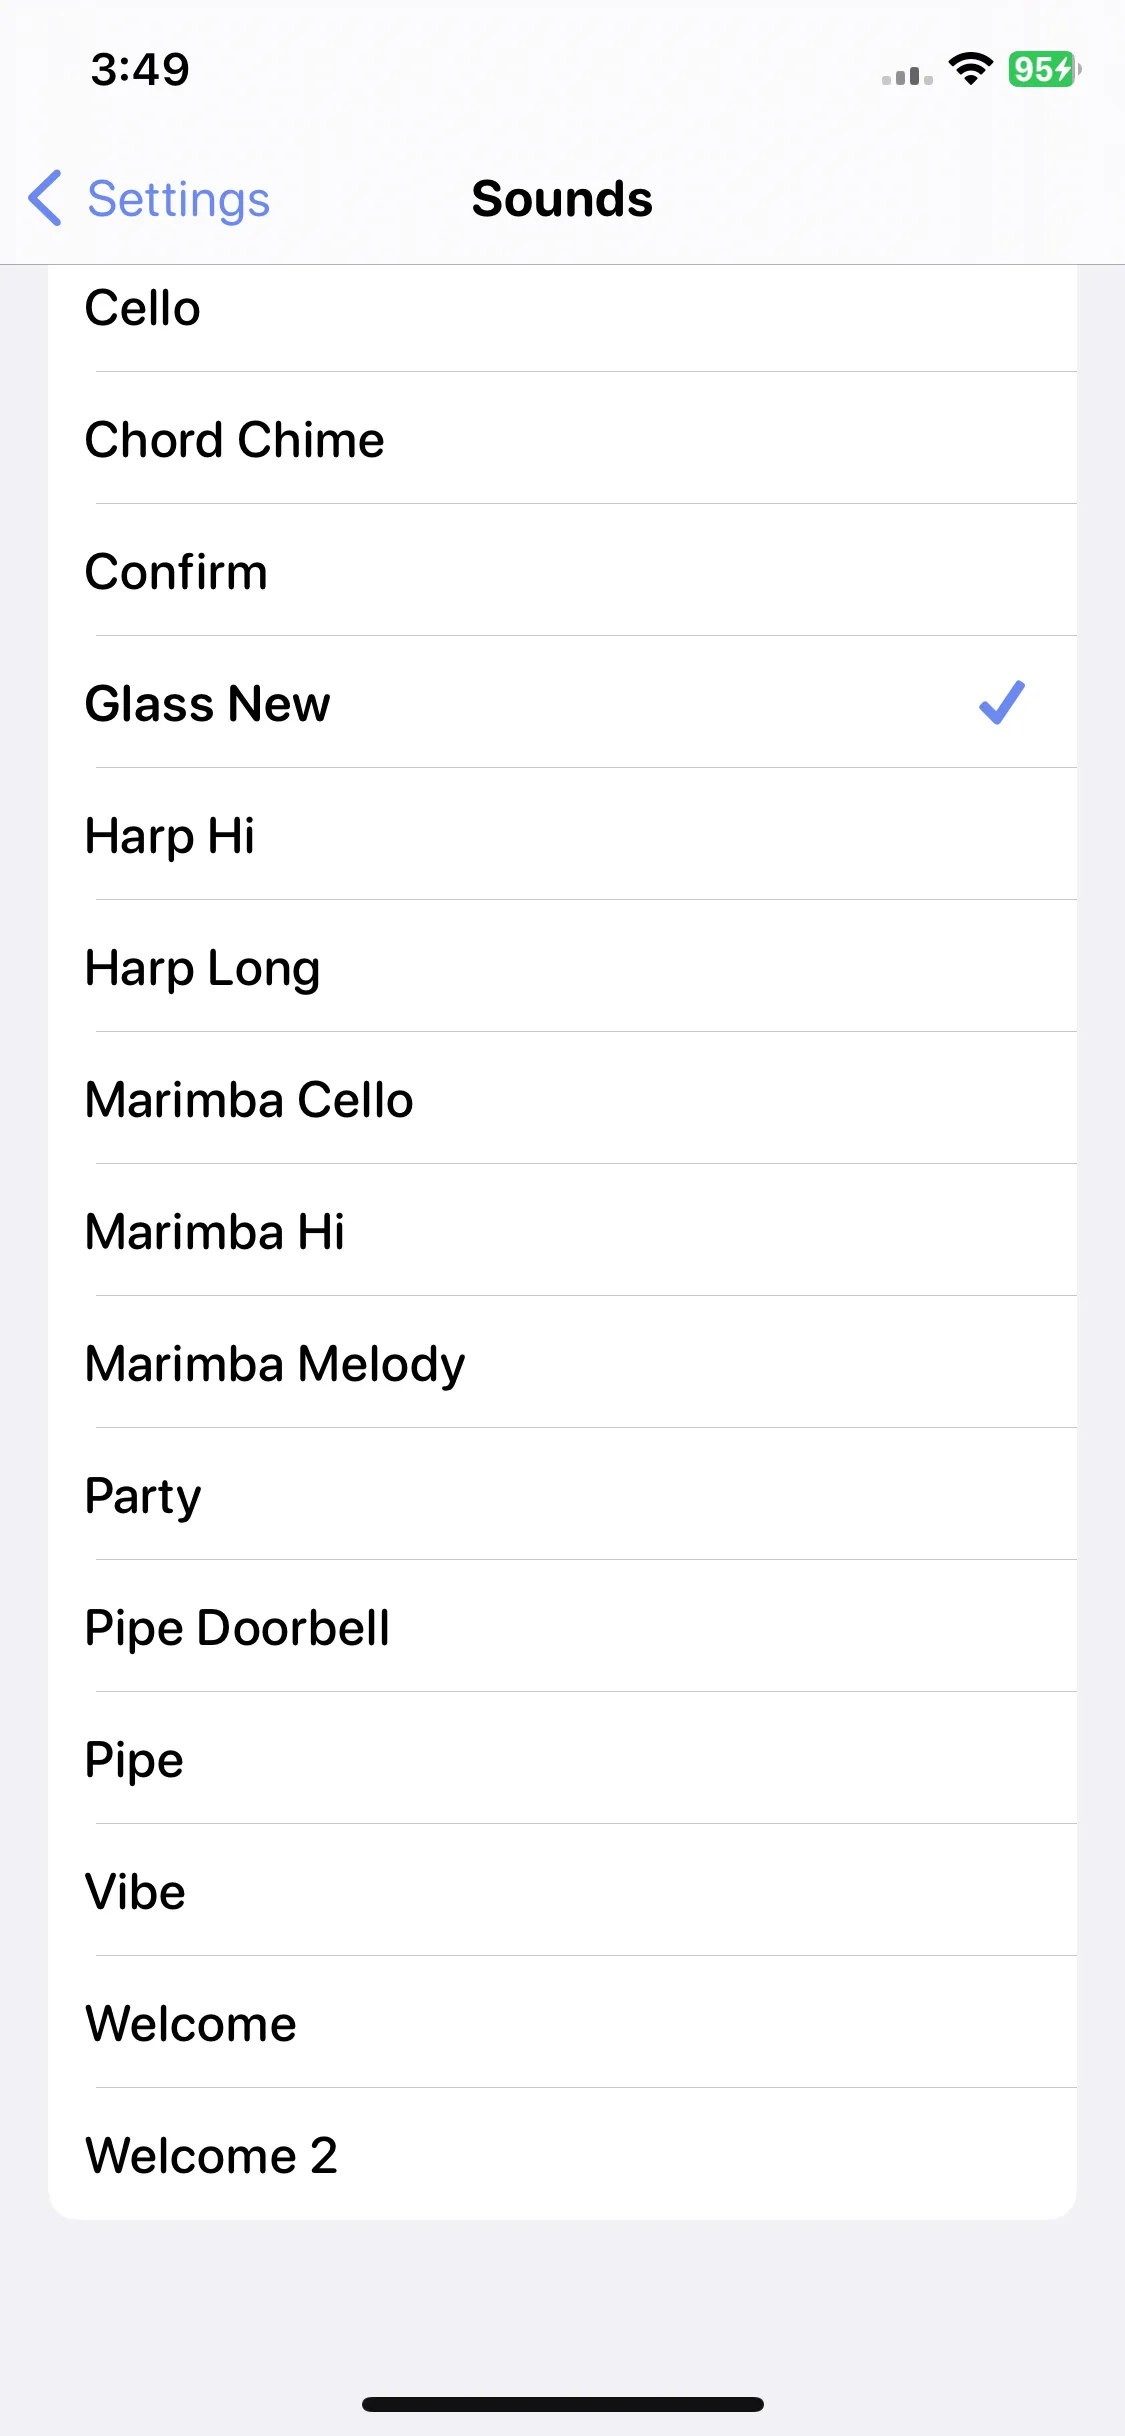This screenshot has height=2436, width=1125.
Task: Pick Marimba Melody sound
Action: pos(562,1363)
